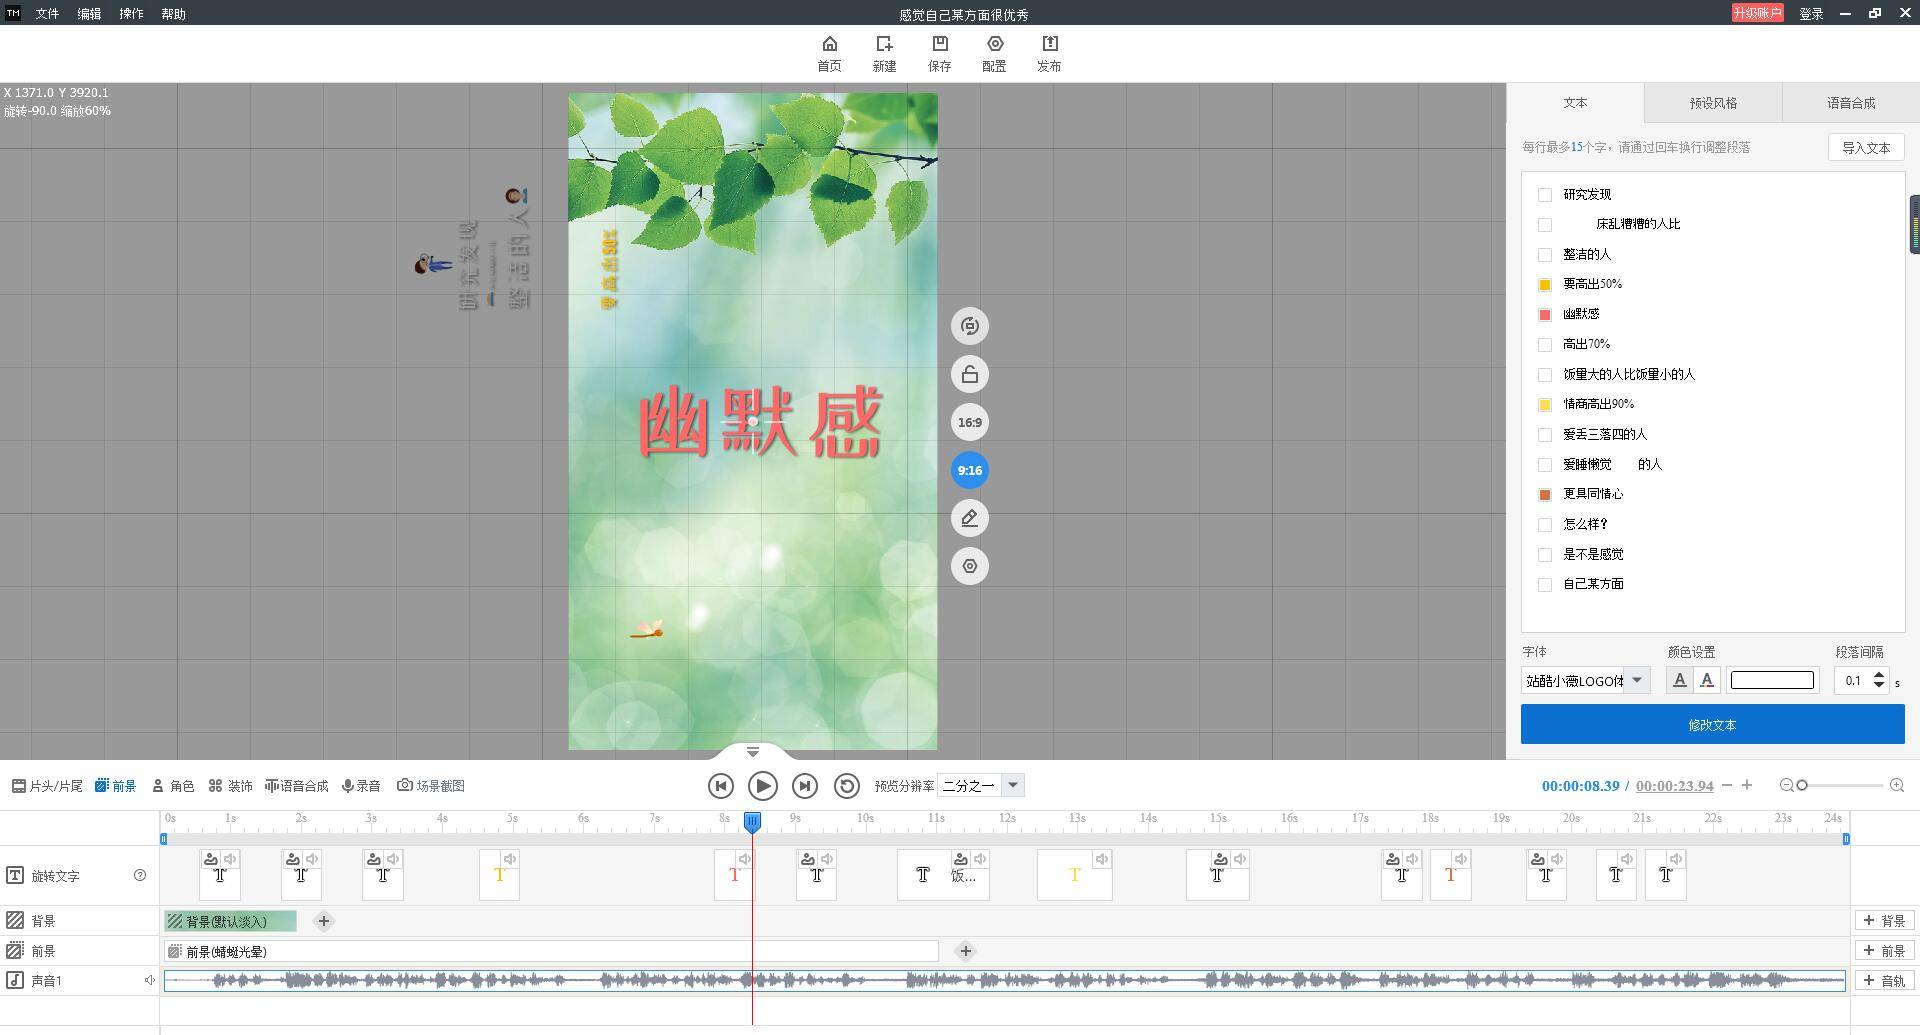Viewport: 1920px width, 1035px height.
Task: Open the 站酷小薇LOGO体 font dropdown
Action: (1637, 681)
